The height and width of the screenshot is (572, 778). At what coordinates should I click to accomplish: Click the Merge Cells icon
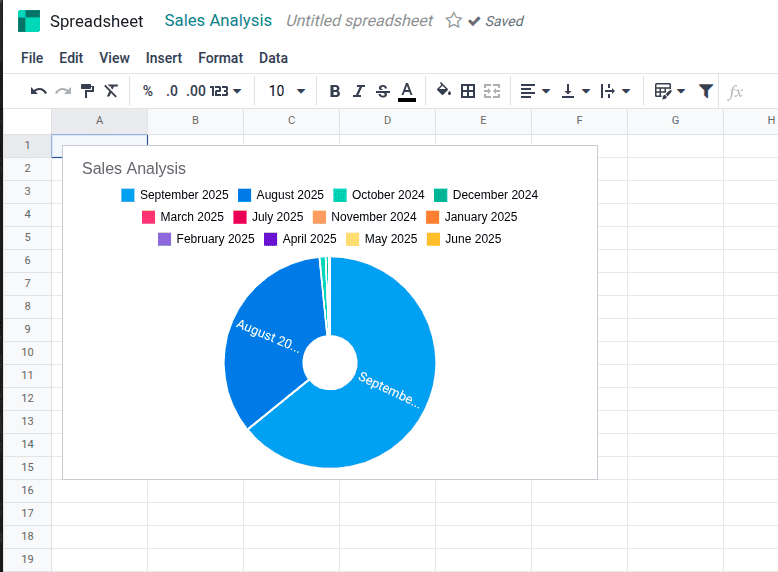(492, 91)
